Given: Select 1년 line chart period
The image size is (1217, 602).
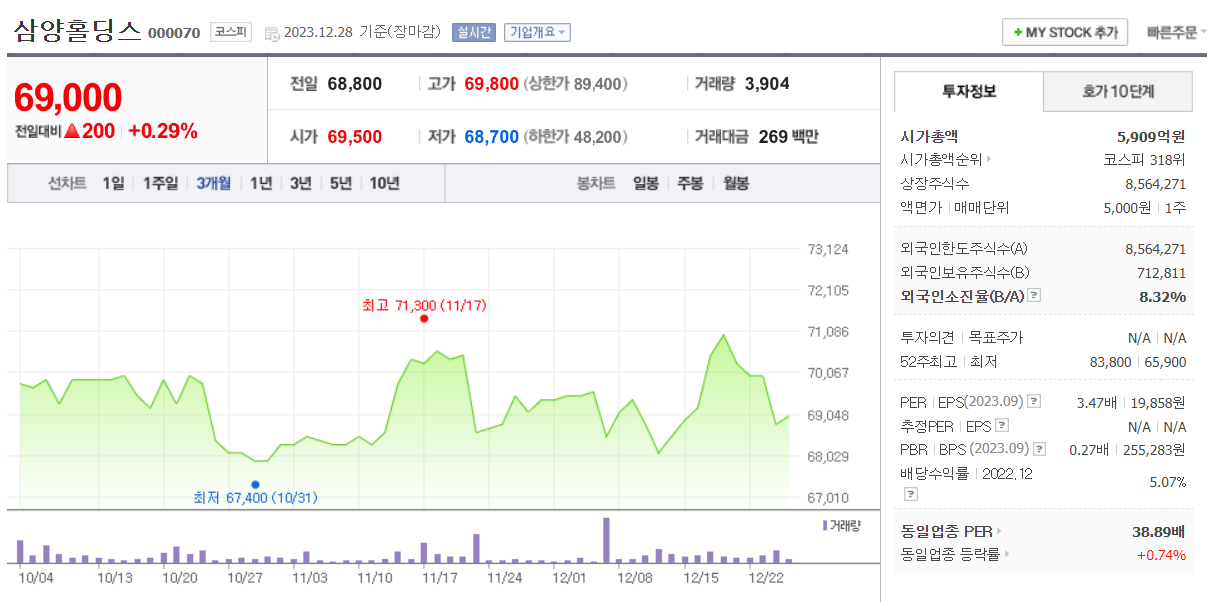Looking at the screenshot, I should [261, 183].
